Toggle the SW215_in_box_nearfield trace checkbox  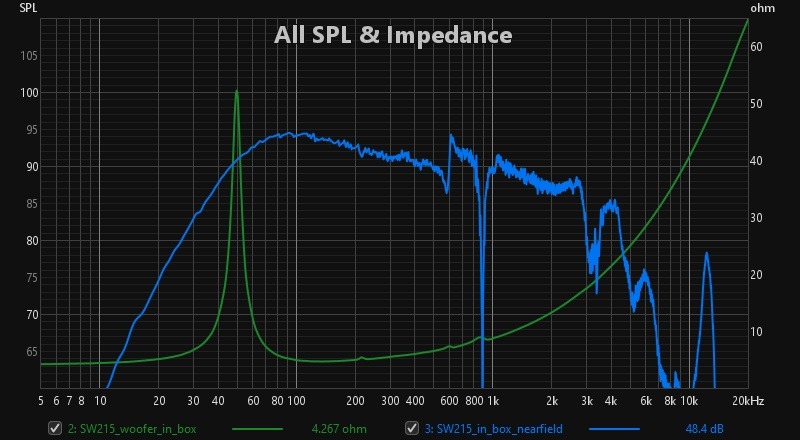[x=412, y=428]
